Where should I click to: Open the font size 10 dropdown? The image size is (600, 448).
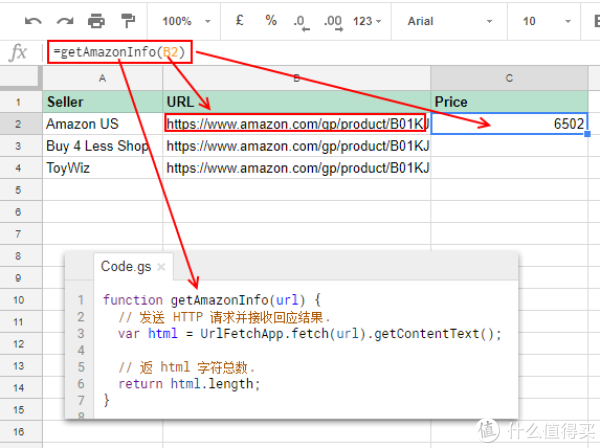pyautogui.click(x=546, y=21)
